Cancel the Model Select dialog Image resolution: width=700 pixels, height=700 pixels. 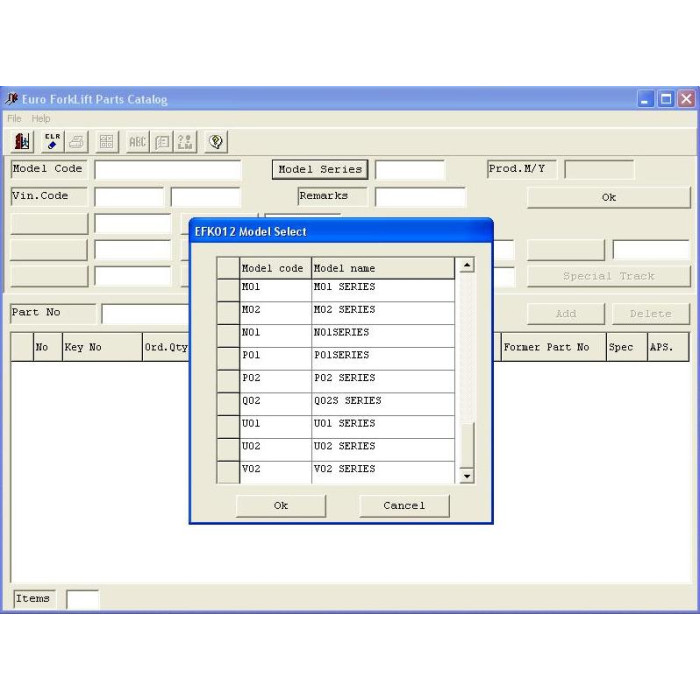point(404,506)
